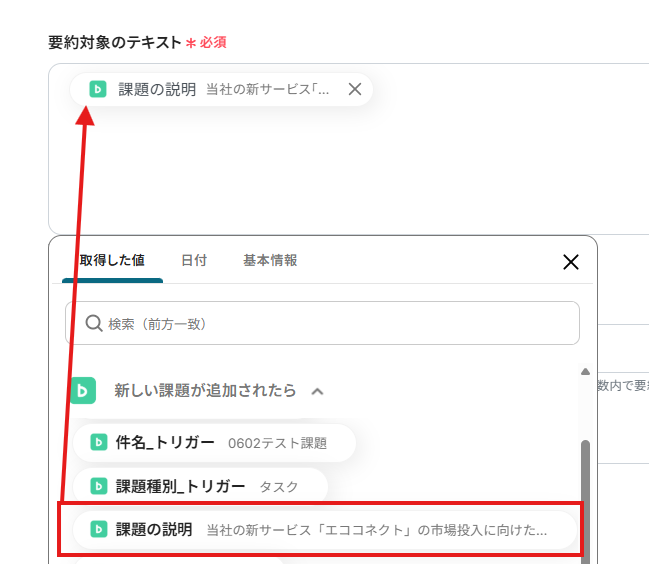Open the 日付 tab

click(x=194, y=260)
